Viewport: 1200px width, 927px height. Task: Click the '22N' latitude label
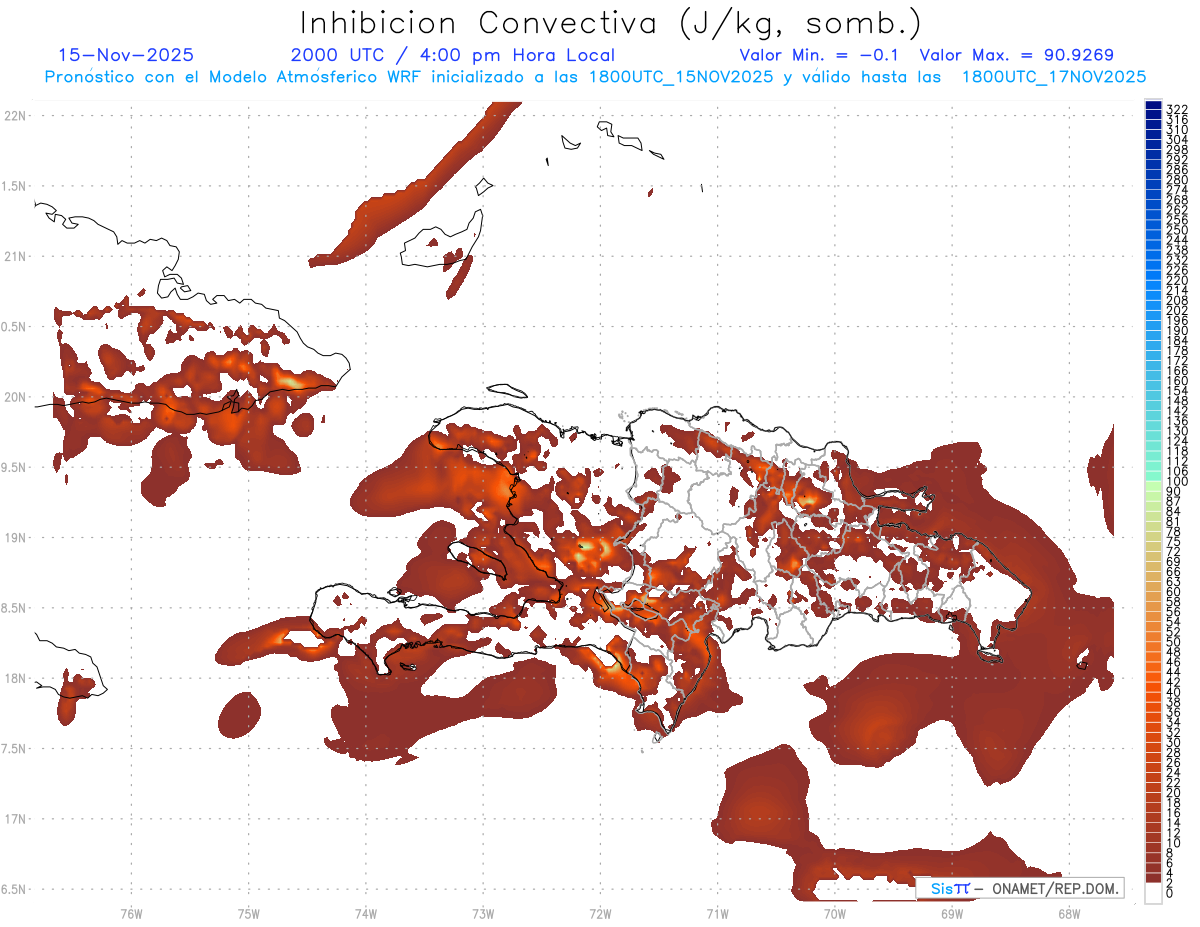(x=15, y=115)
